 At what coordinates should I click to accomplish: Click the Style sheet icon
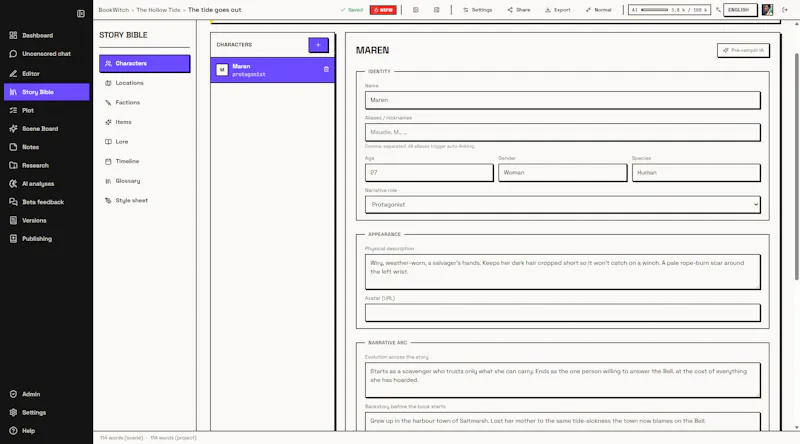[x=108, y=201]
